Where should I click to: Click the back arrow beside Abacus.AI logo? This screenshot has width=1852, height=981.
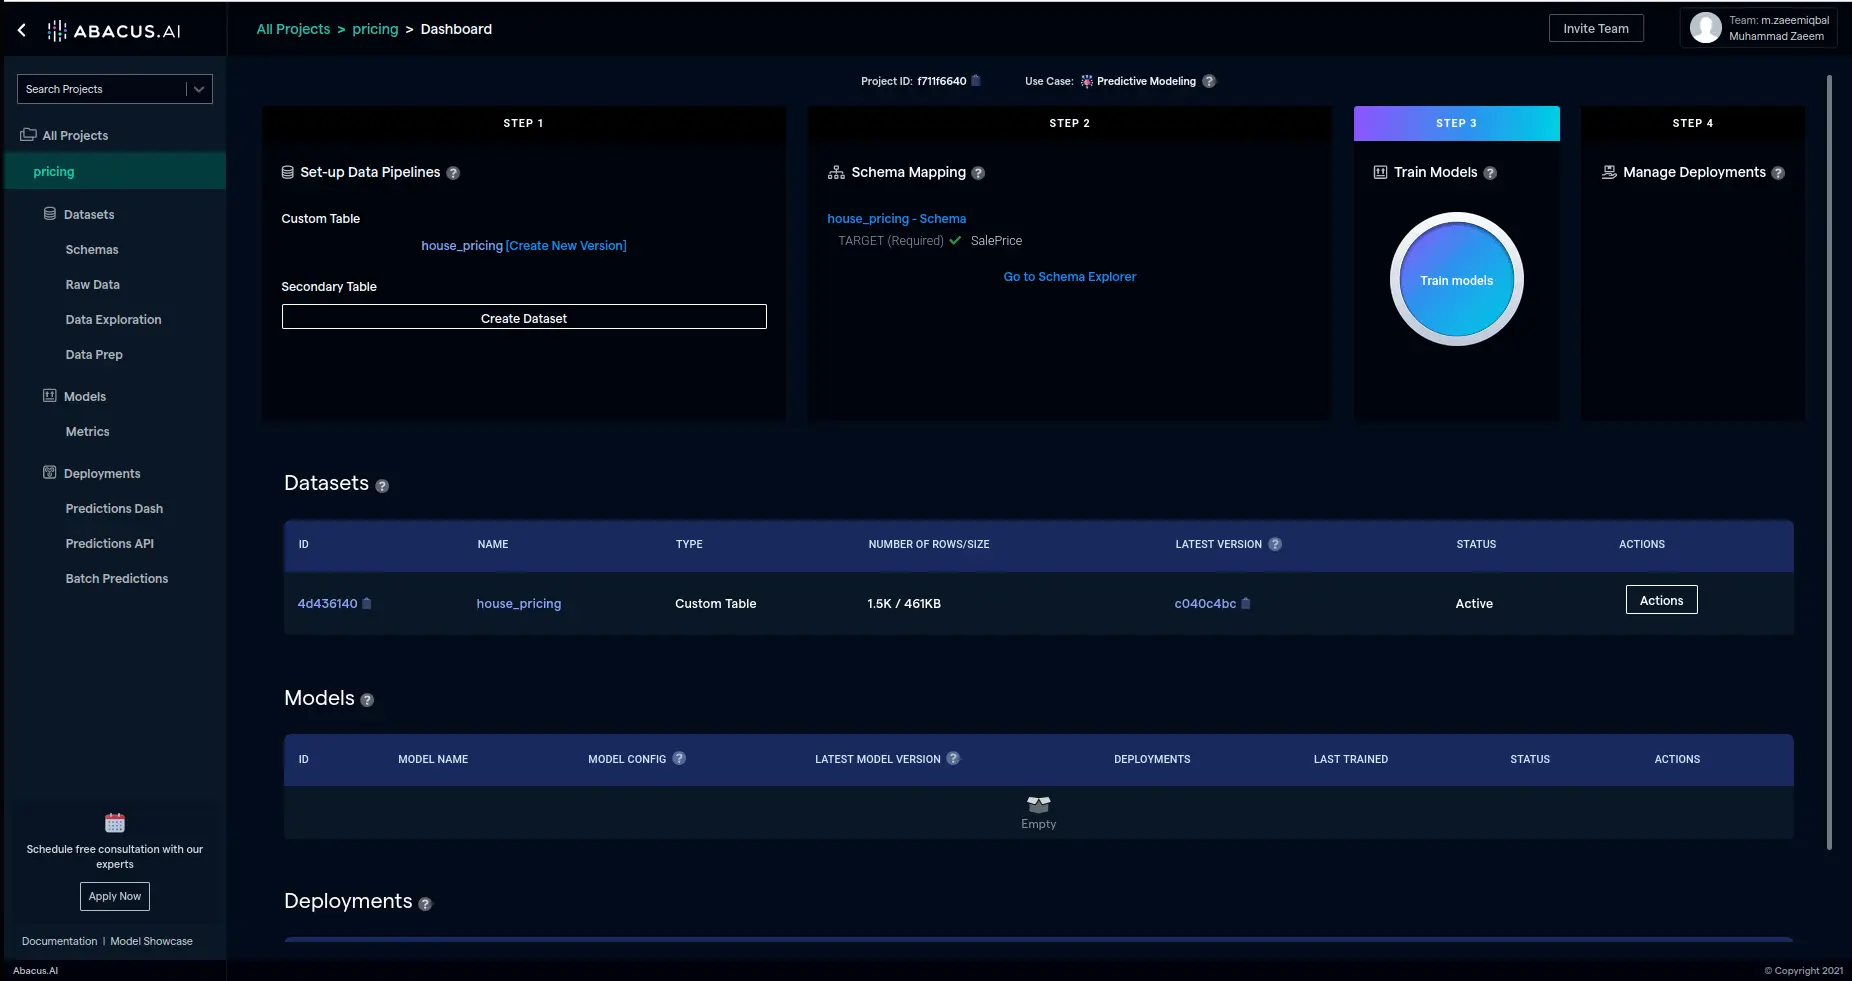click(x=22, y=30)
